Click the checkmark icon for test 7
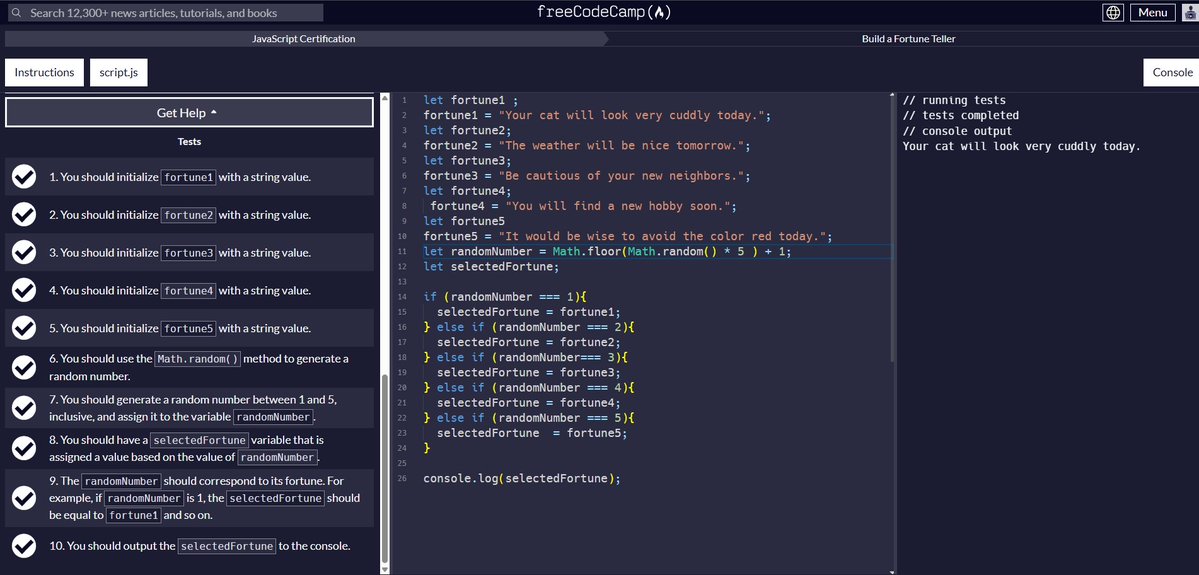The image size is (1199, 575). (x=24, y=408)
